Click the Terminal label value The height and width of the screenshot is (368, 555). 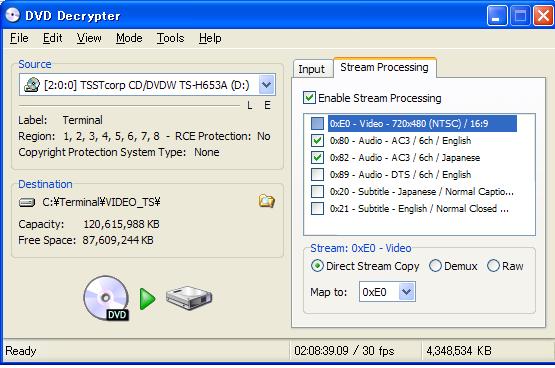tap(82, 120)
